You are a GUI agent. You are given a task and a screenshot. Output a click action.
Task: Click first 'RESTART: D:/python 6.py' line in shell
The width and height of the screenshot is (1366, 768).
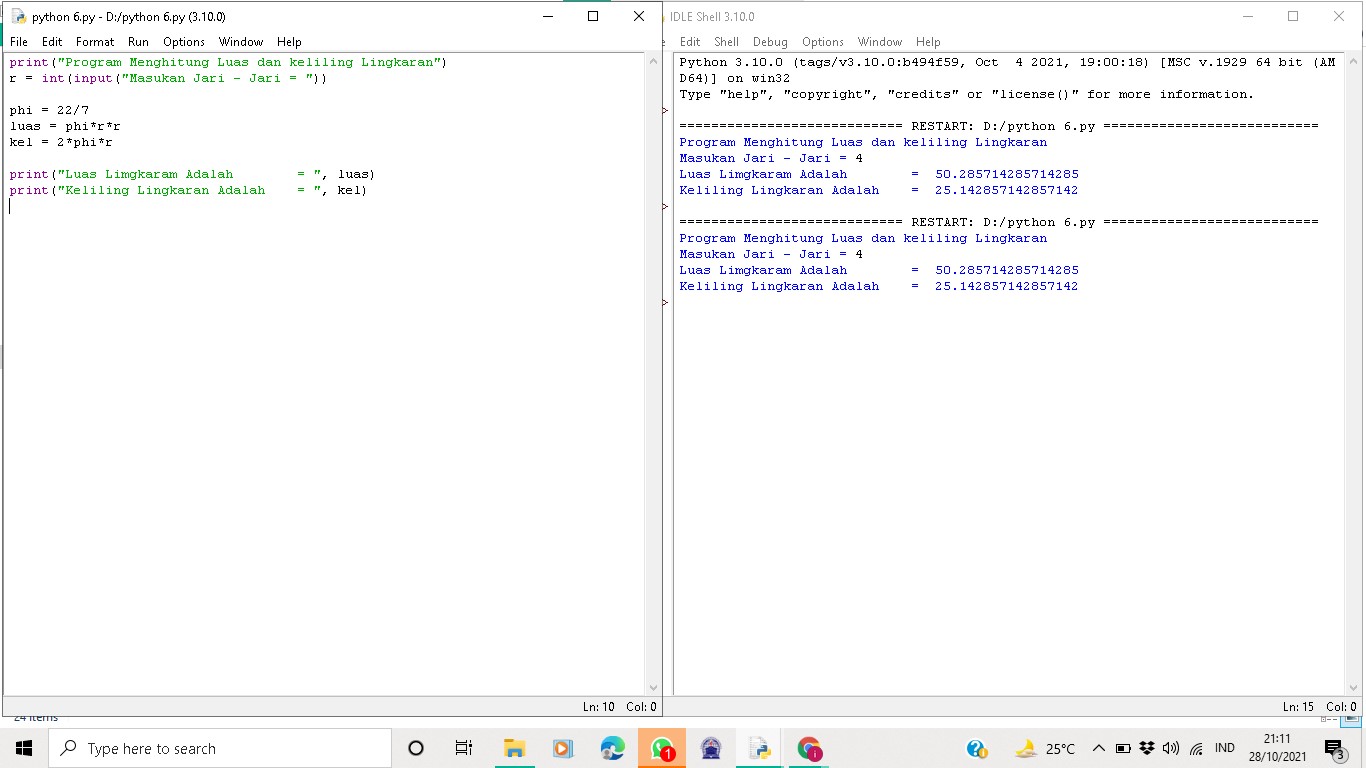(x=999, y=126)
